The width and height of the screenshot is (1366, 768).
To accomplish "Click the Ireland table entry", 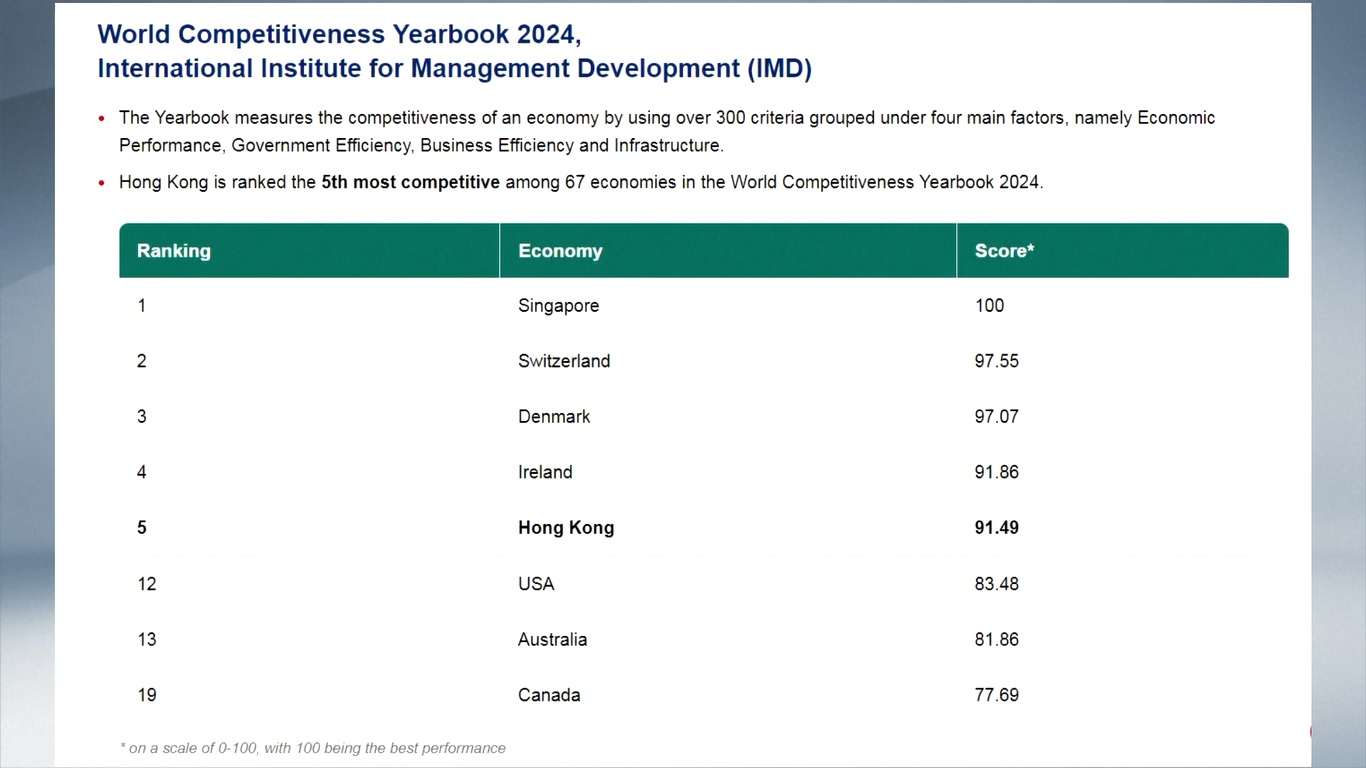I will click(545, 472).
